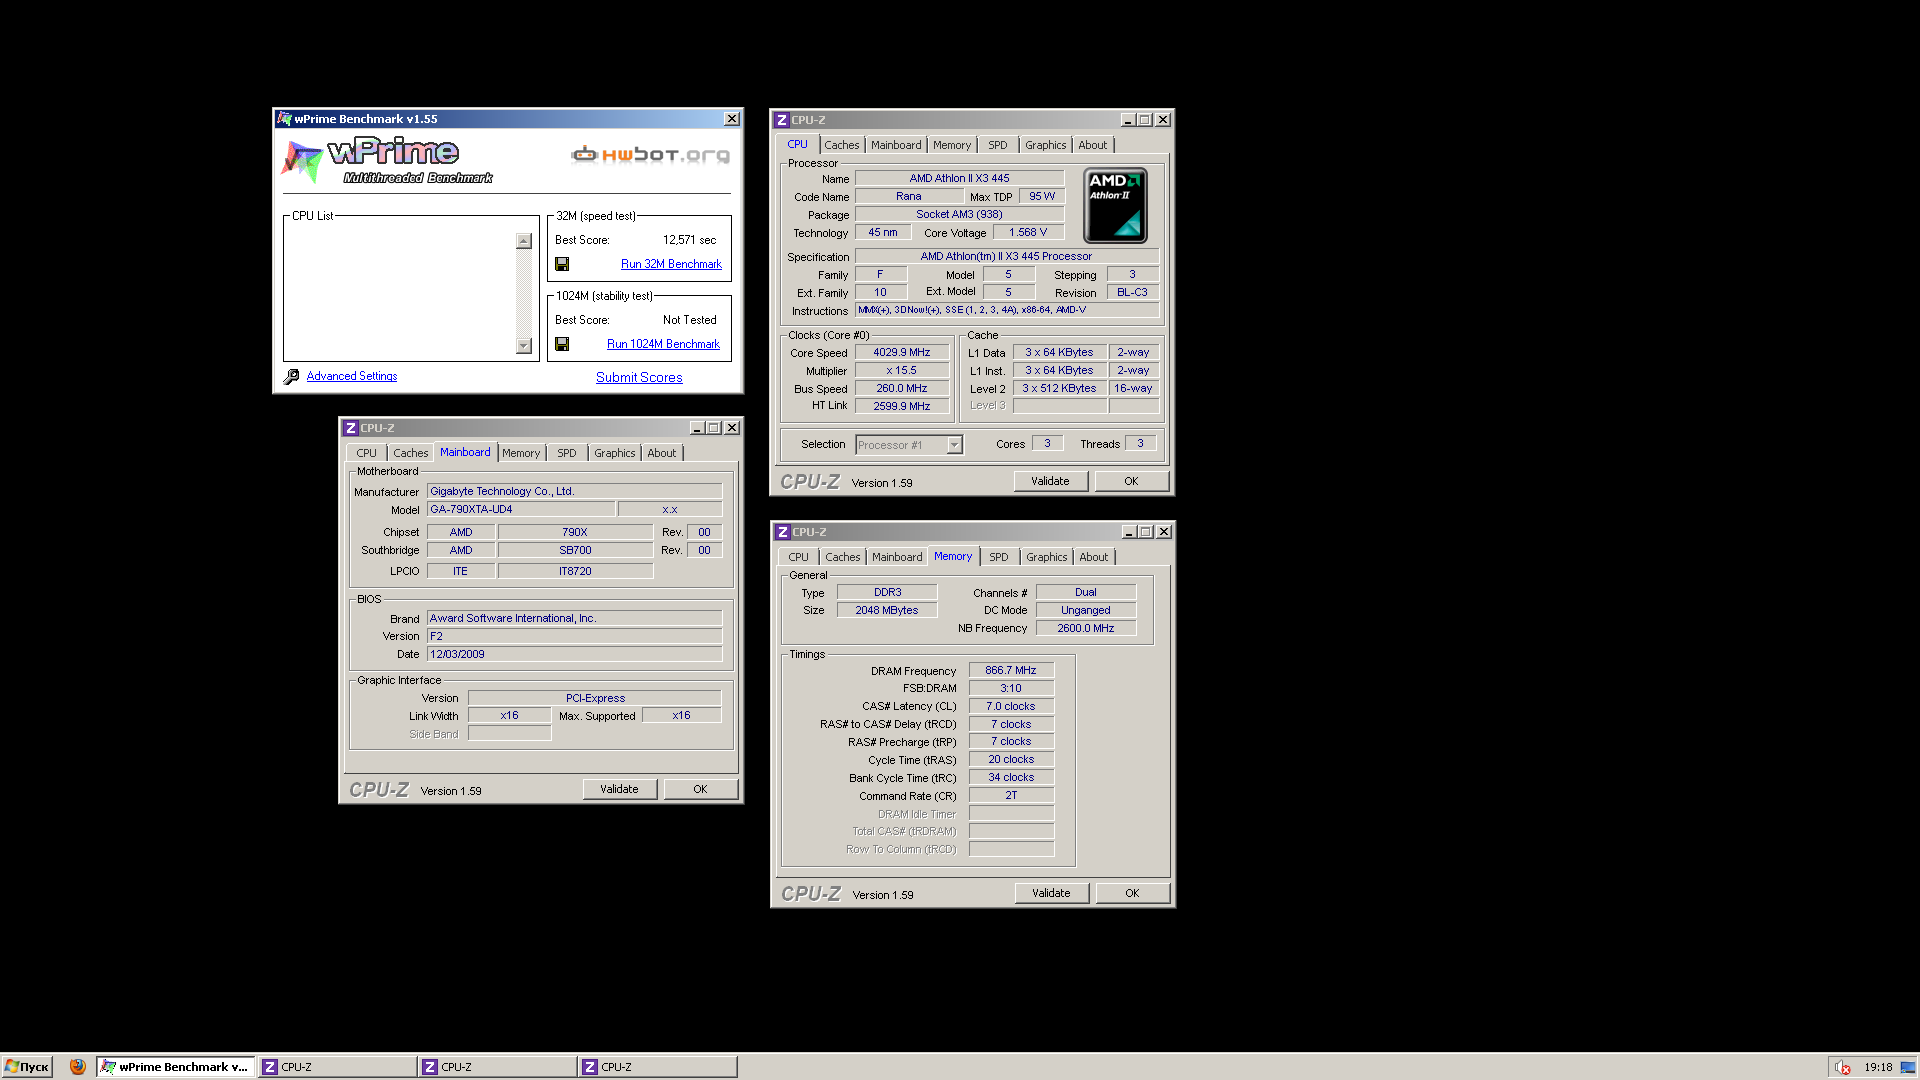Click the second CPU-Z taskbar button

pos(497,1067)
